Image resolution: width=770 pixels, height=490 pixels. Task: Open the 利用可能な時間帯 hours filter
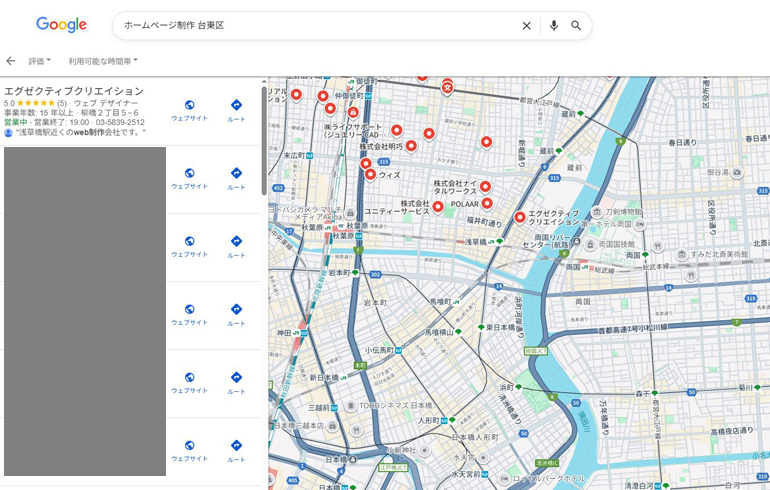(x=102, y=61)
